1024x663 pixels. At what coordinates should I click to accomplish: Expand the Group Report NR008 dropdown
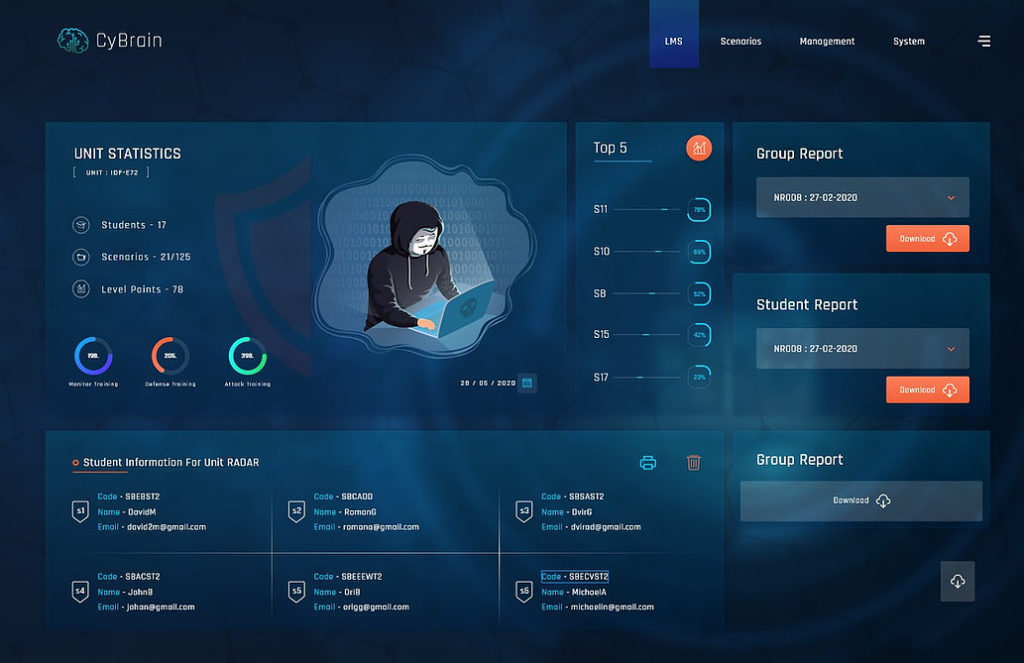[861, 197]
